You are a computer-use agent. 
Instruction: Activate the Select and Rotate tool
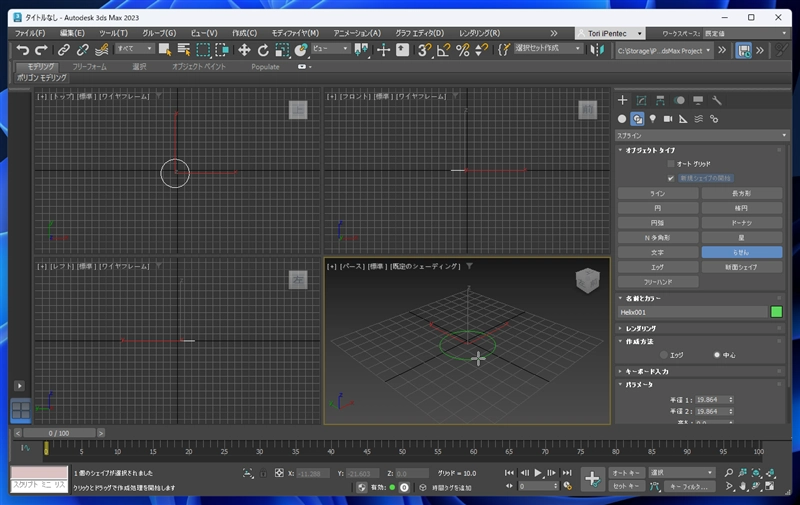(263, 49)
